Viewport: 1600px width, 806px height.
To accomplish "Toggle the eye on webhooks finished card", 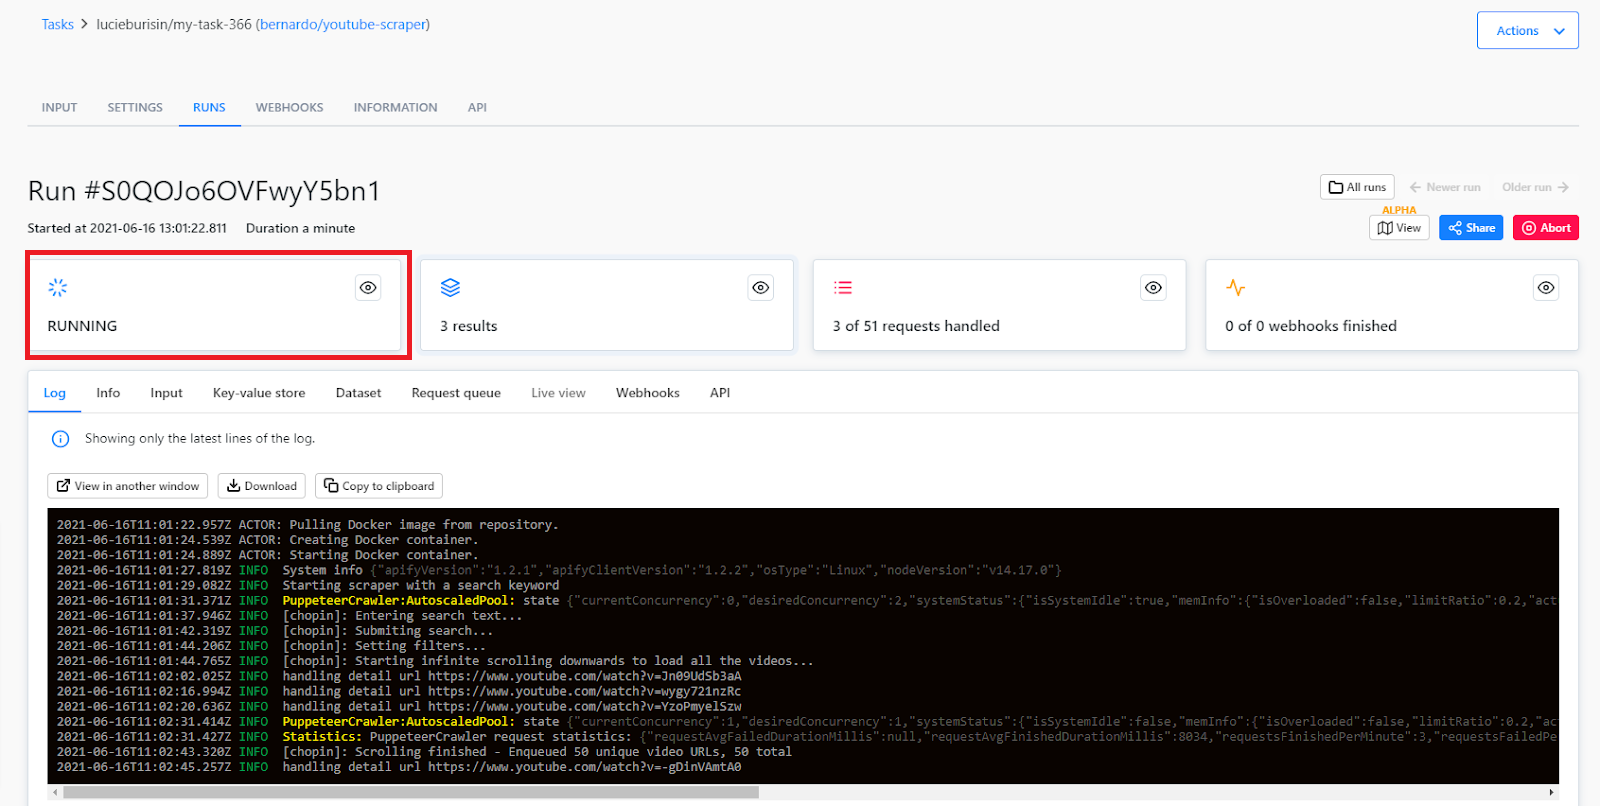I will [x=1546, y=288].
